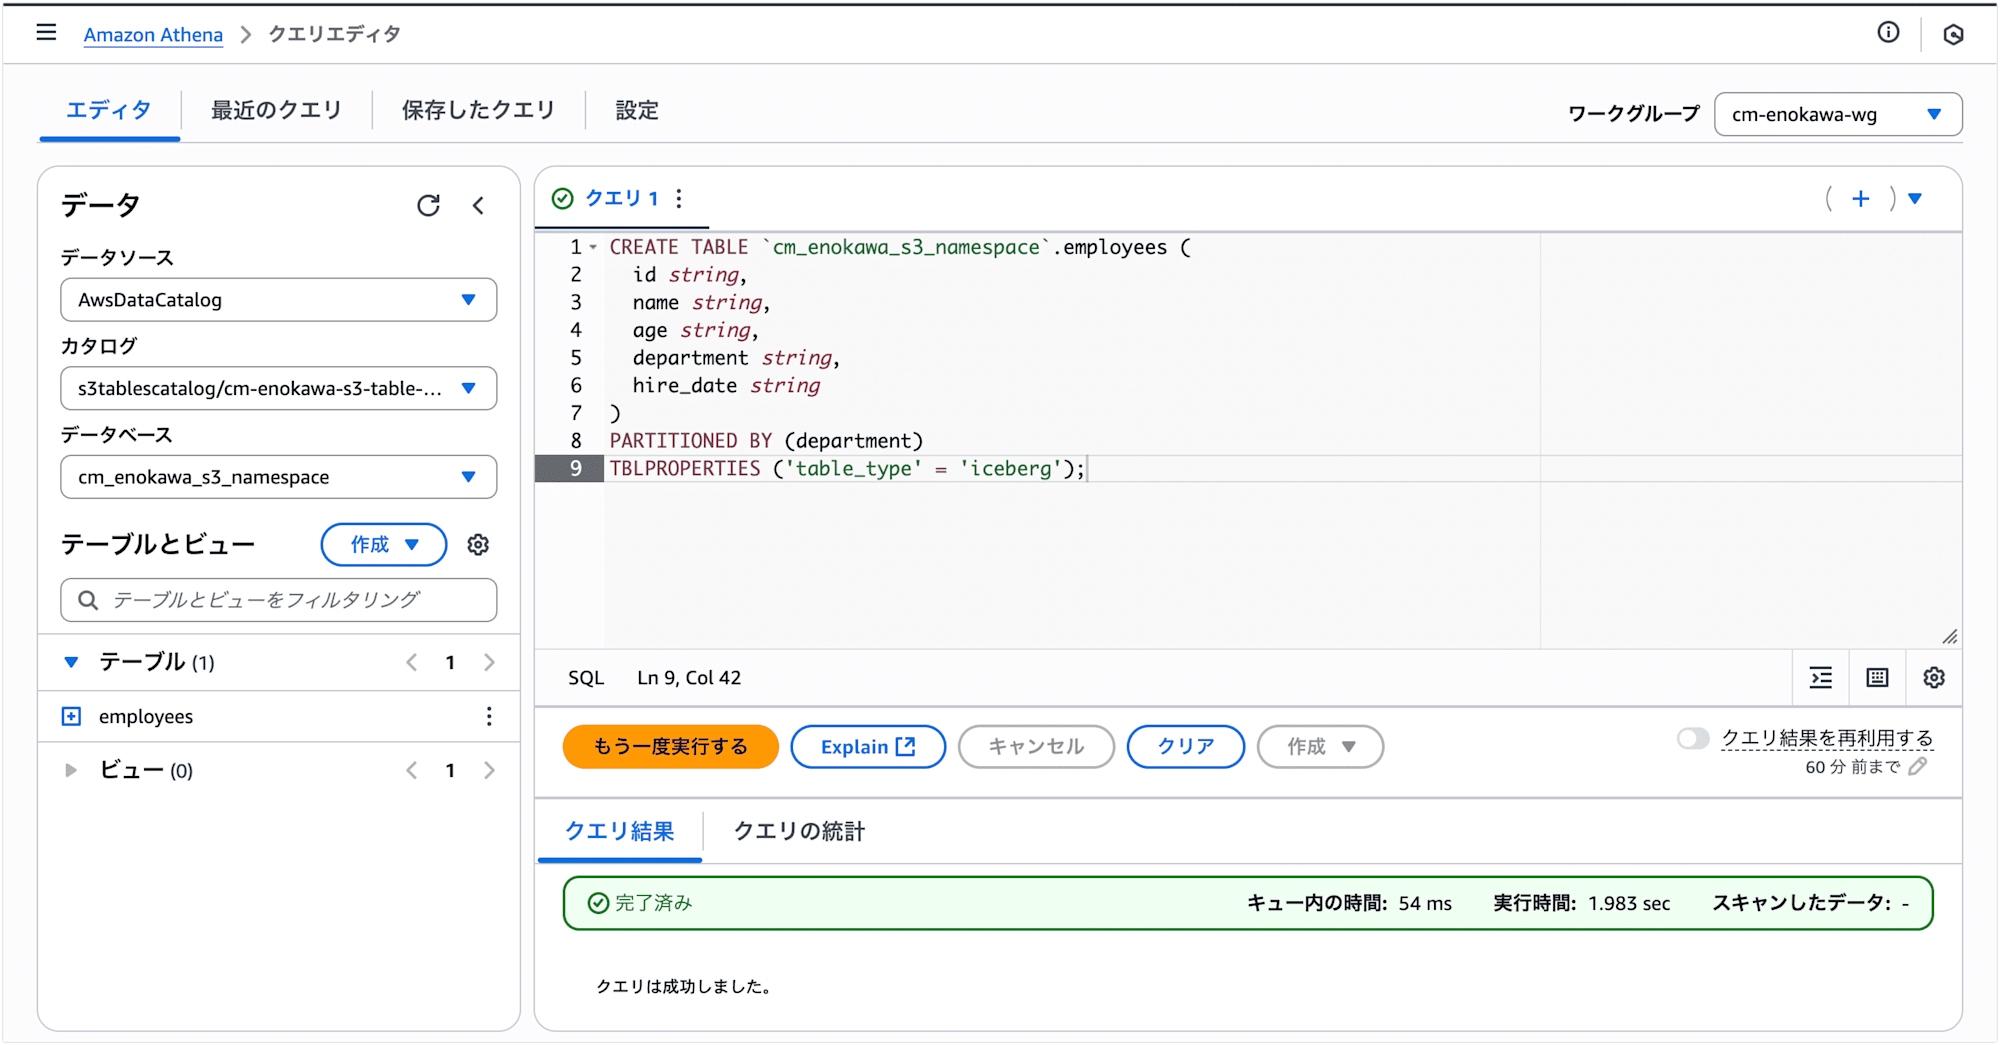The width and height of the screenshot is (2000, 1045).
Task: Open the database dropdown cm_enokawa_s3_namespace
Action: 279,477
